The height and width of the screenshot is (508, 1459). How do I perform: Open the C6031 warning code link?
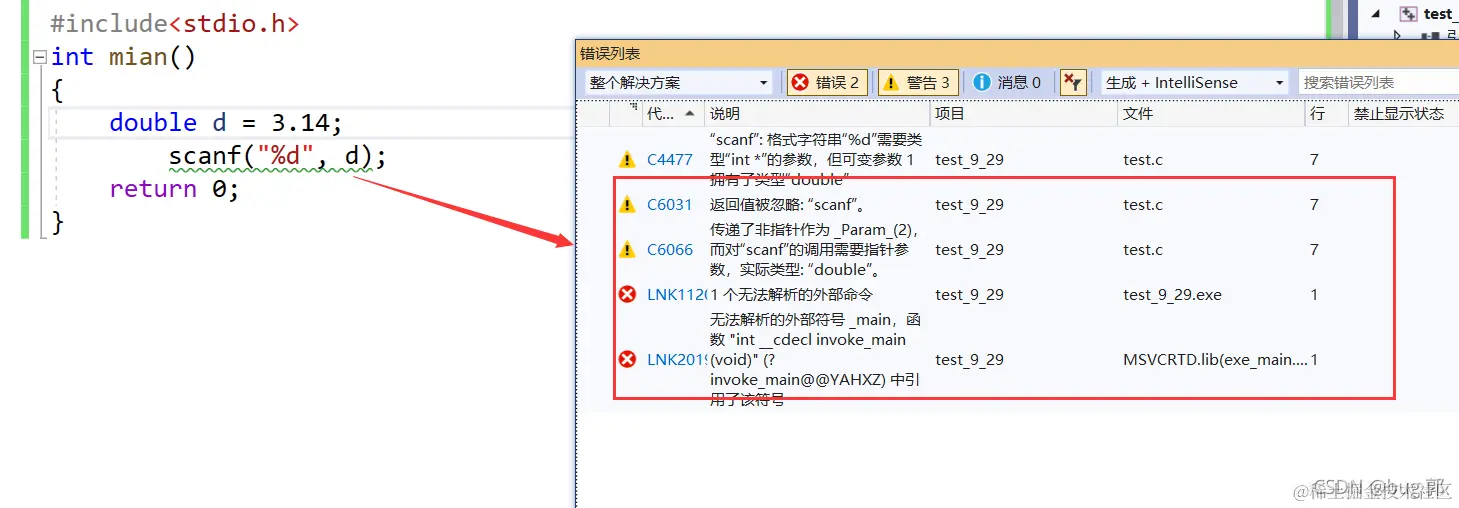[670, 205]
